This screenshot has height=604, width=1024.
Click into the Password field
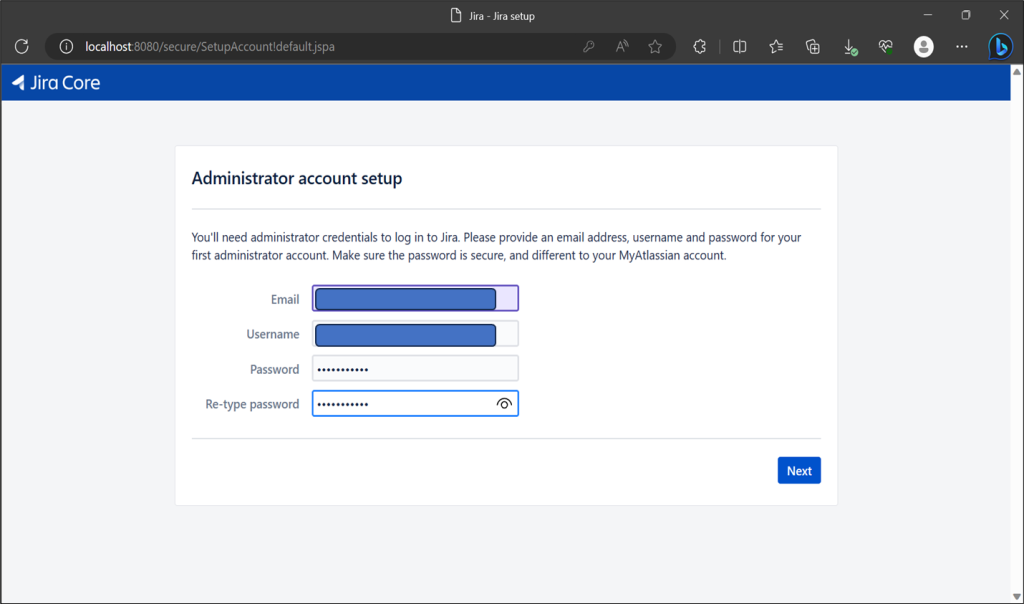(x=415, y=369)
